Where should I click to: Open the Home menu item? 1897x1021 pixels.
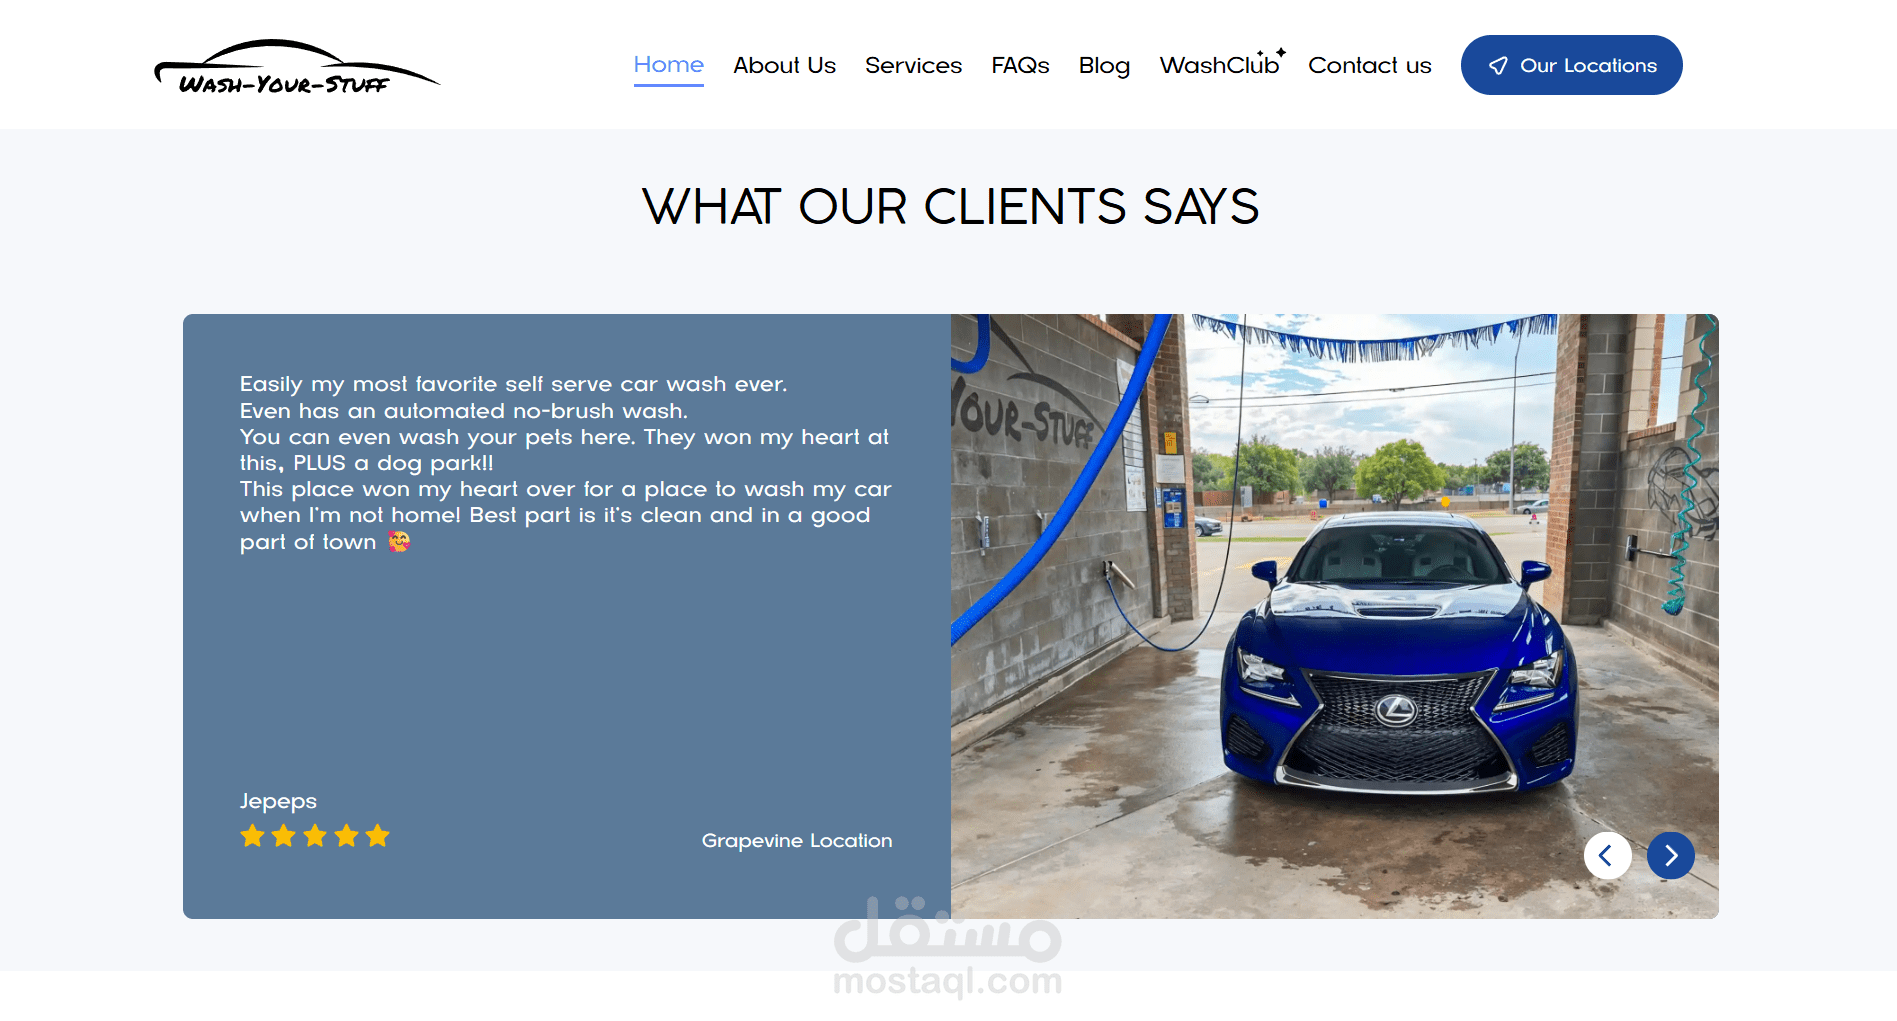tap(669, 65)
